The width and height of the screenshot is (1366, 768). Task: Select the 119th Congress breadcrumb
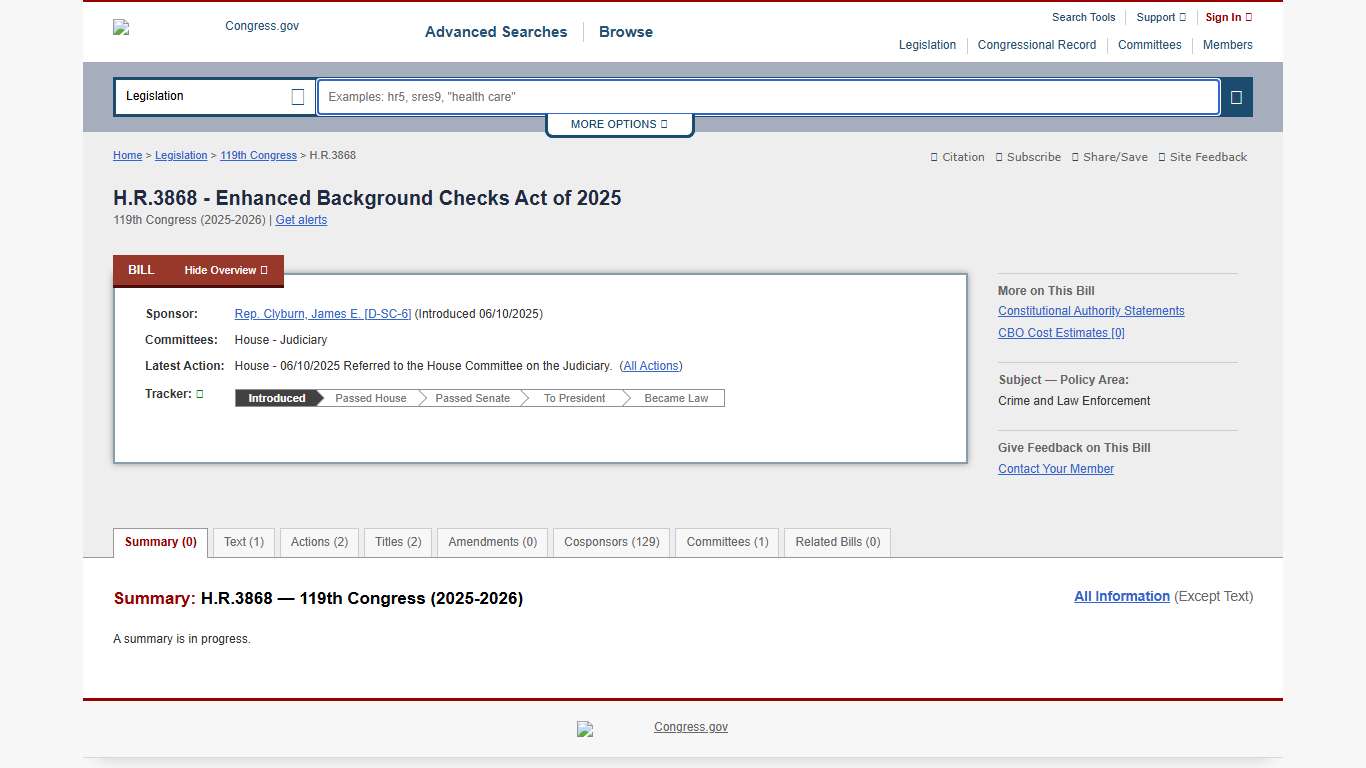258,155
